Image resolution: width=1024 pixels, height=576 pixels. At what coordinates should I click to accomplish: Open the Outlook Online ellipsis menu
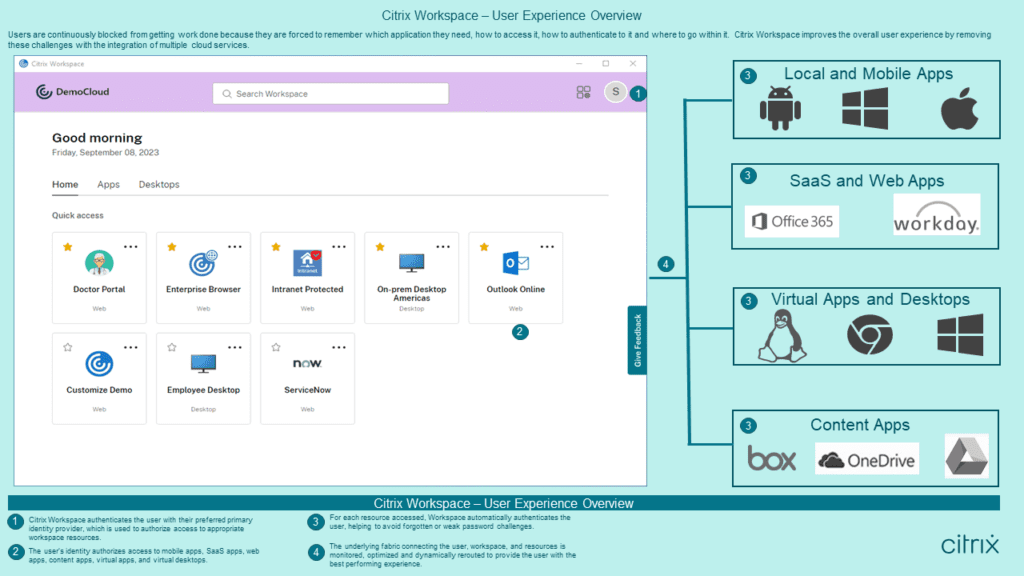click(547, 244)
